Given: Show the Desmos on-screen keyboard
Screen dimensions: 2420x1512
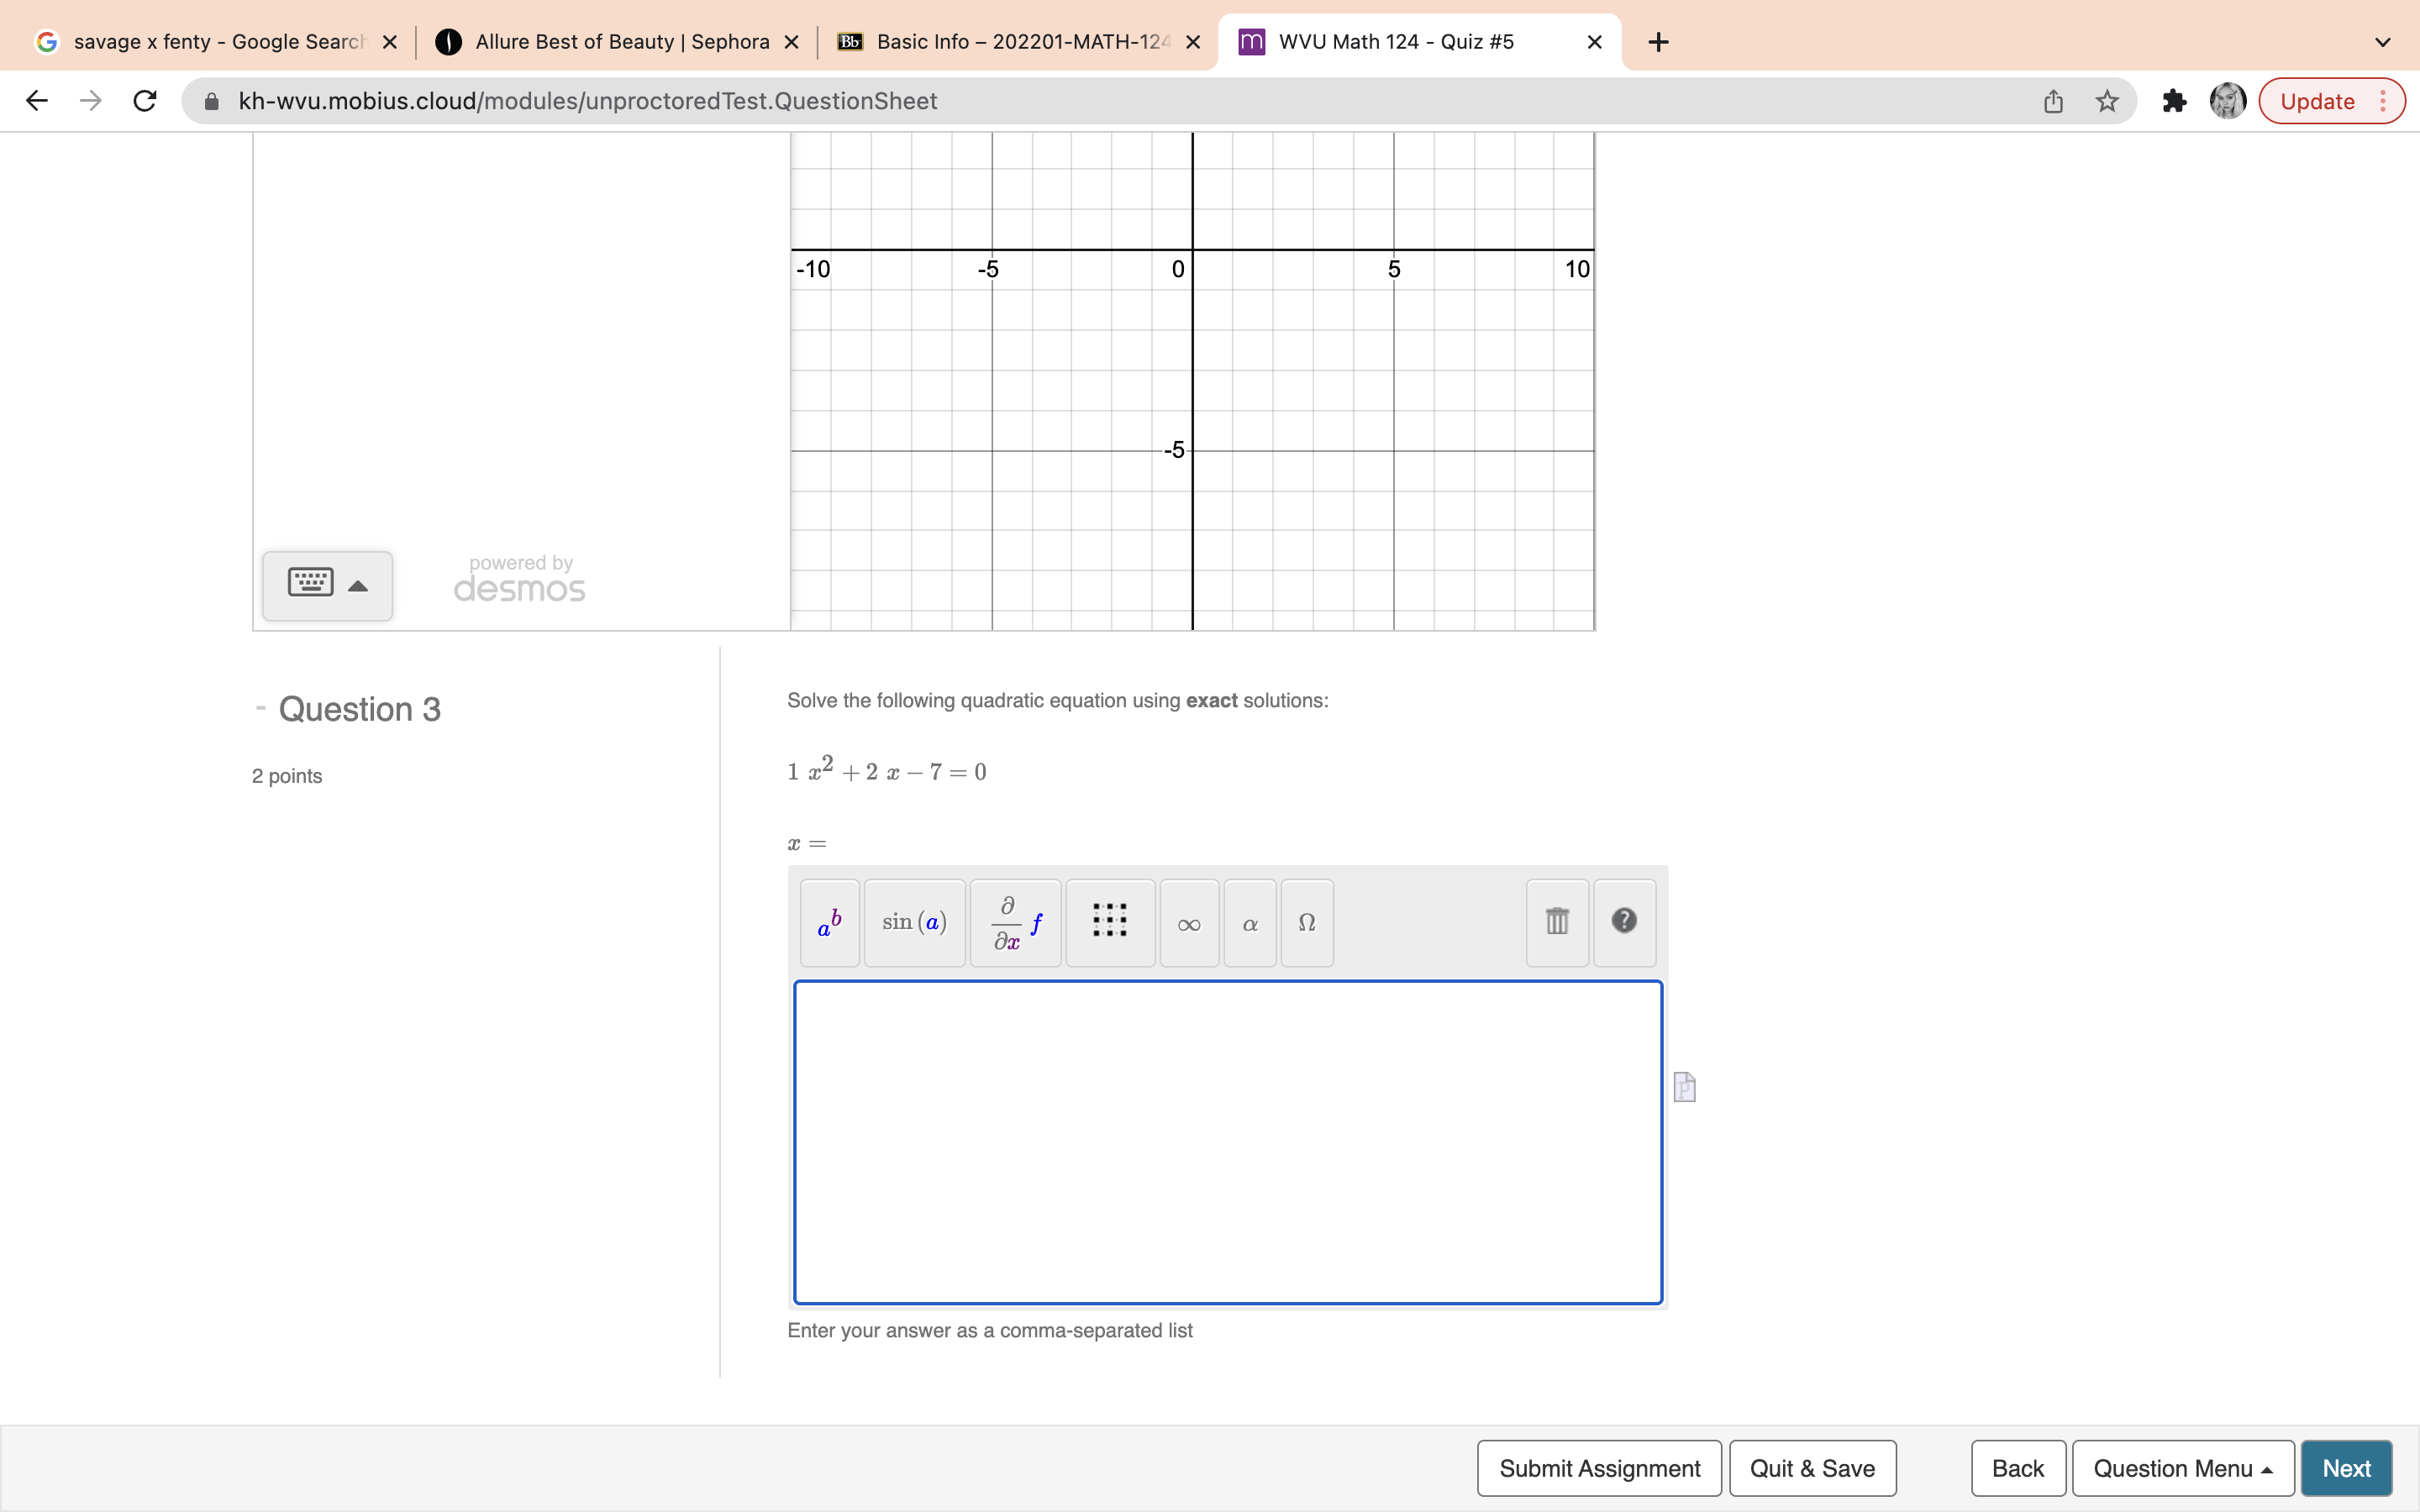Looking at the screenshot, I should click(x=310, y=584).
